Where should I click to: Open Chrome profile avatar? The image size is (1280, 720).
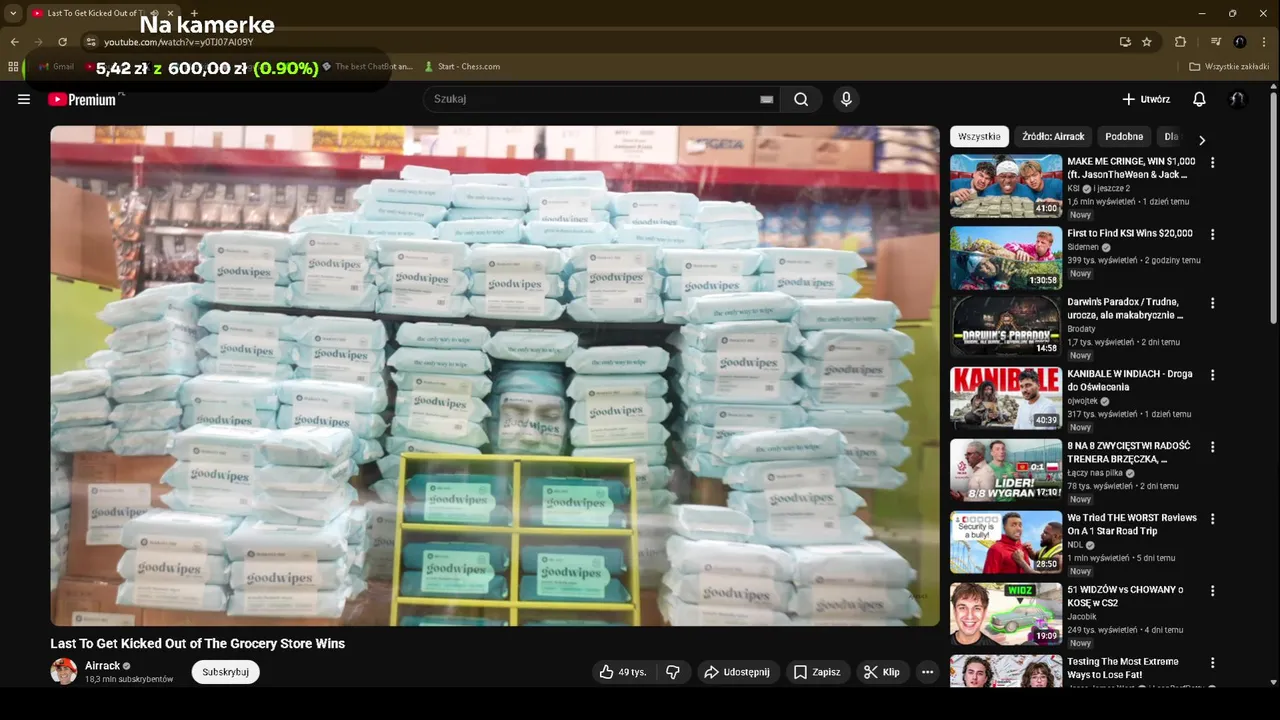[1240, 42]
